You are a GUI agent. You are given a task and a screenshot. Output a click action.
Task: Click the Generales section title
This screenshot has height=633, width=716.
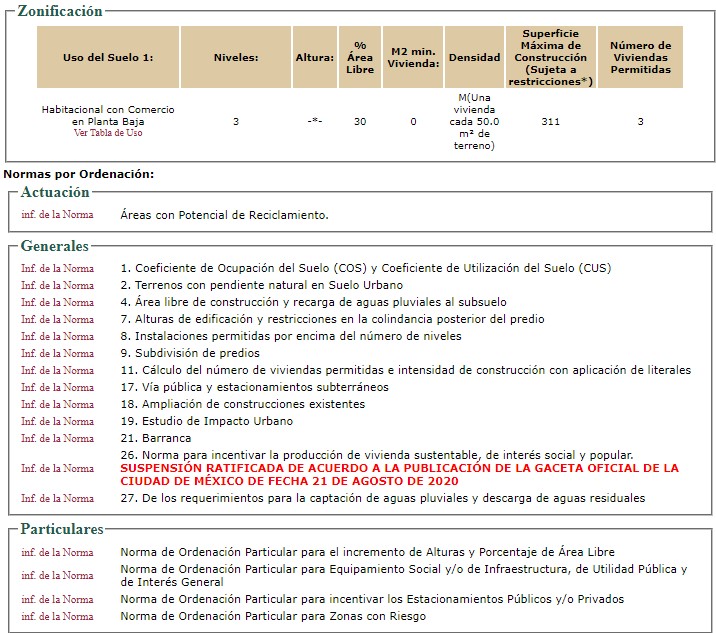click(54, 246)
